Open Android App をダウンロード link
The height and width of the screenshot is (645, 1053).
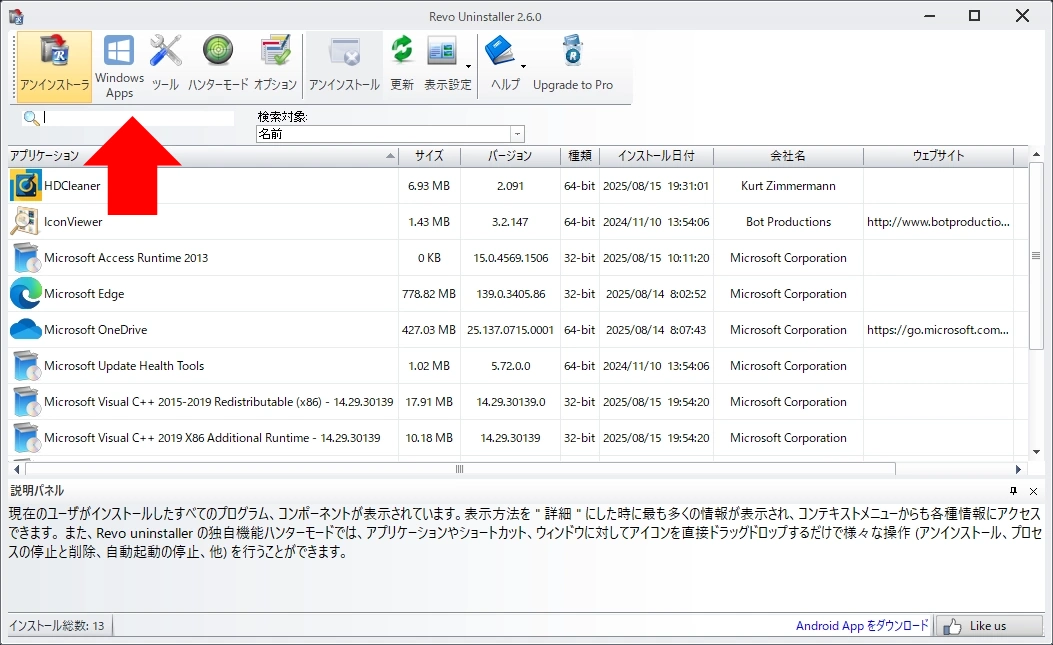(862, 626)
